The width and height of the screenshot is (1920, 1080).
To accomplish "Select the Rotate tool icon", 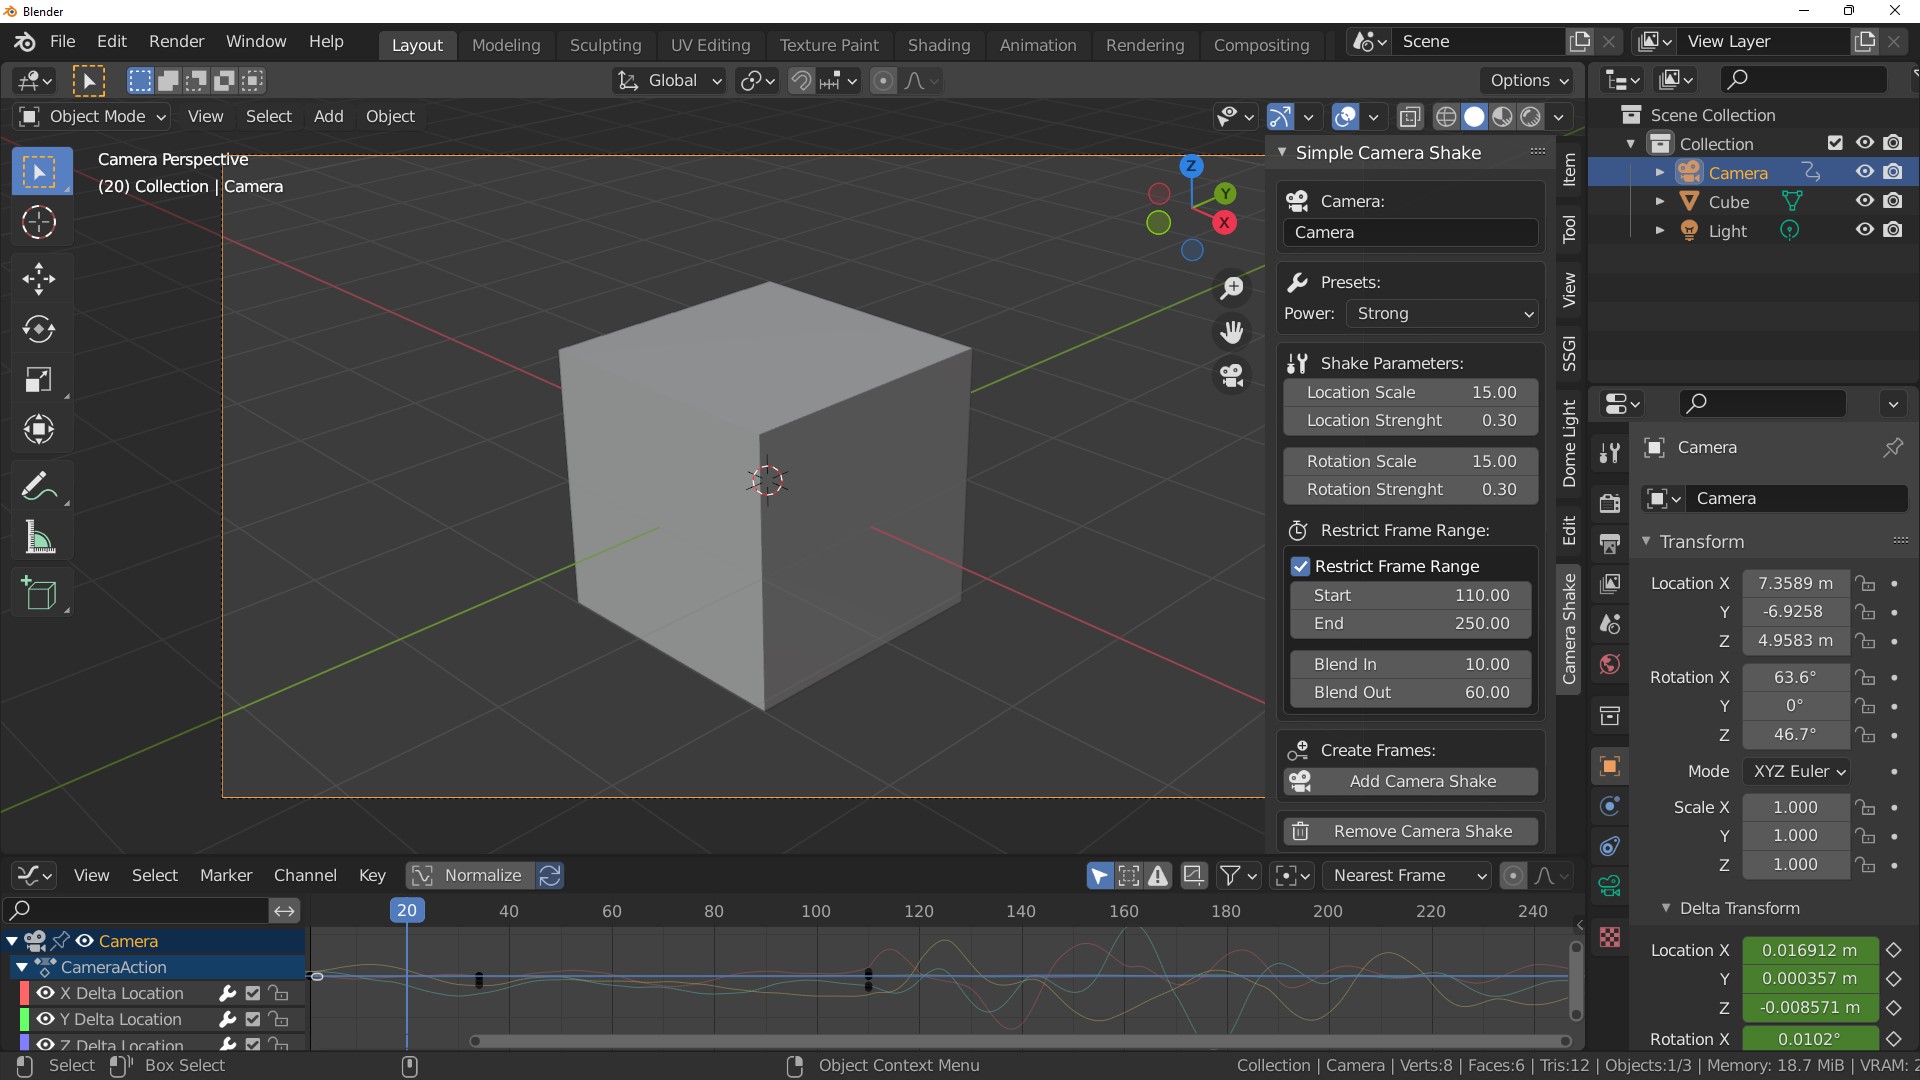I will pyautogui.click(x=39, y=330).
